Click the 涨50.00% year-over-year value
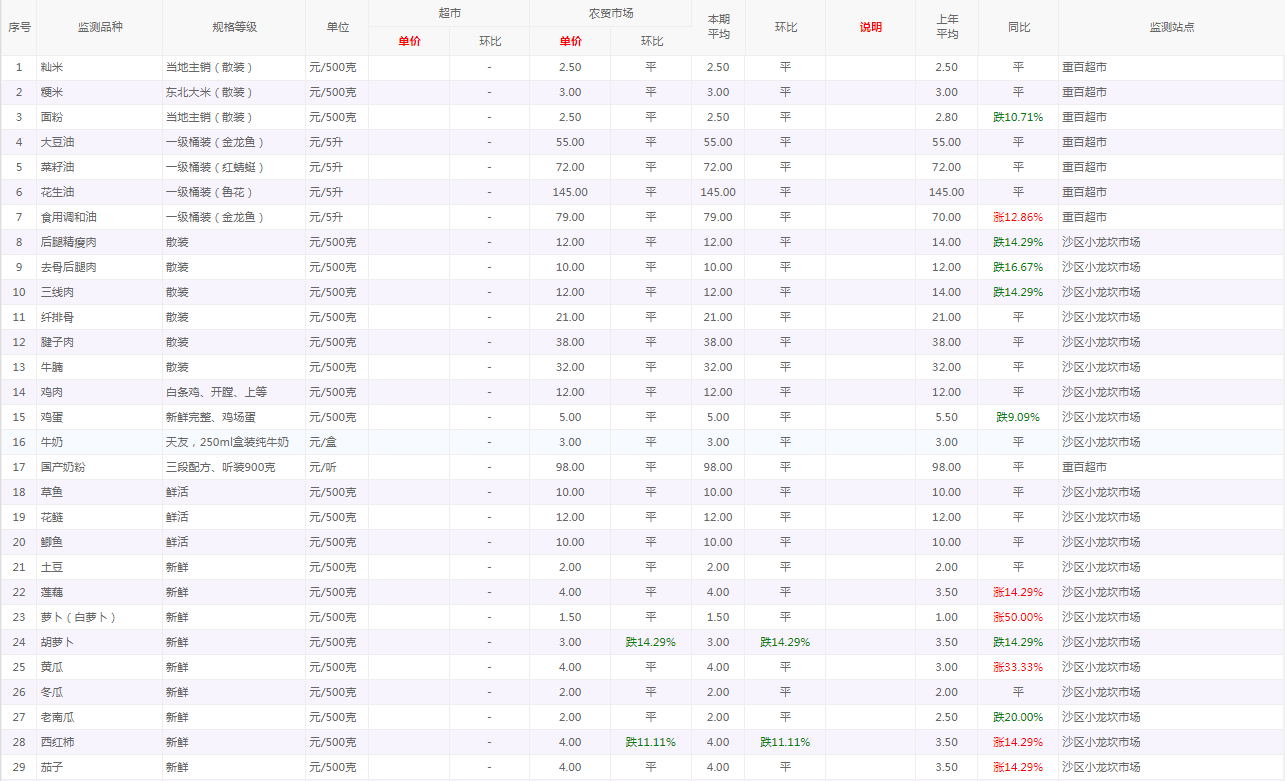 [x=1018, y=617]
